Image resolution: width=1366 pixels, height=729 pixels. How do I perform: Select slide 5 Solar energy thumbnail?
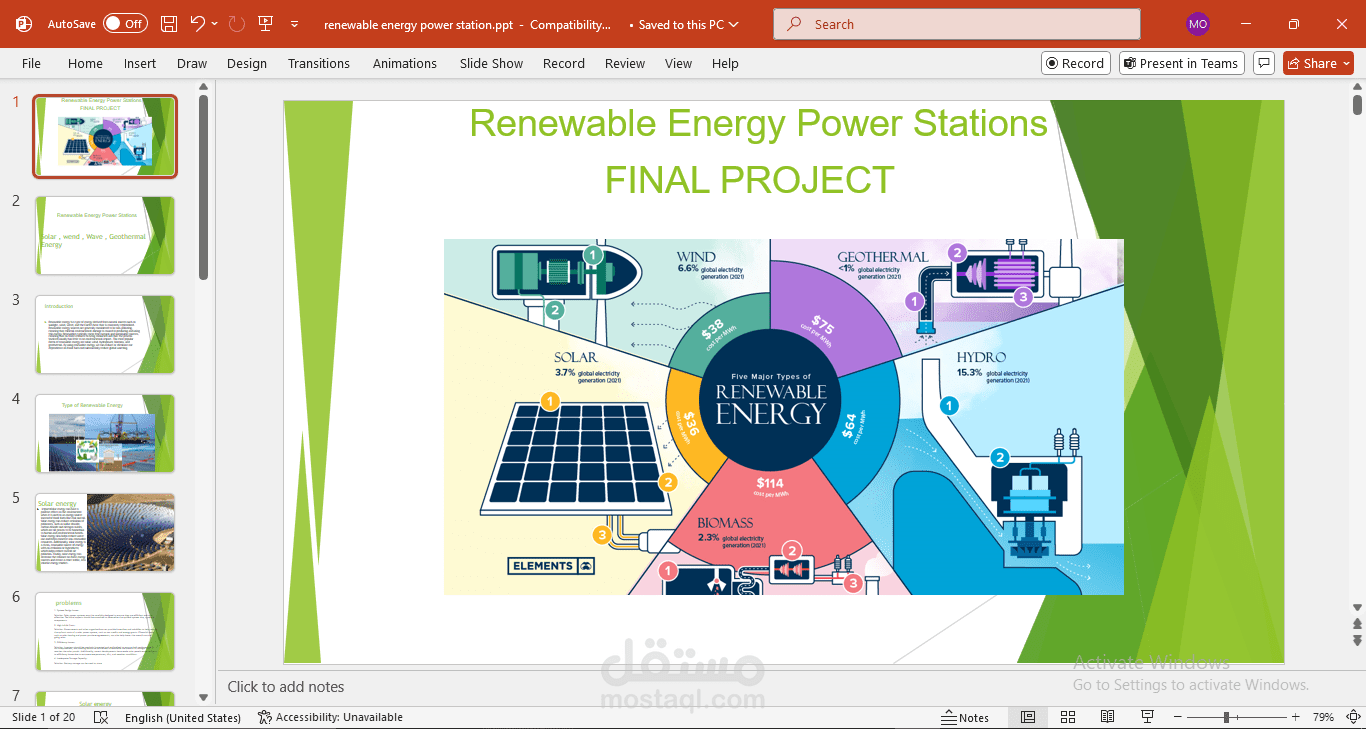(x=105, y=532)
